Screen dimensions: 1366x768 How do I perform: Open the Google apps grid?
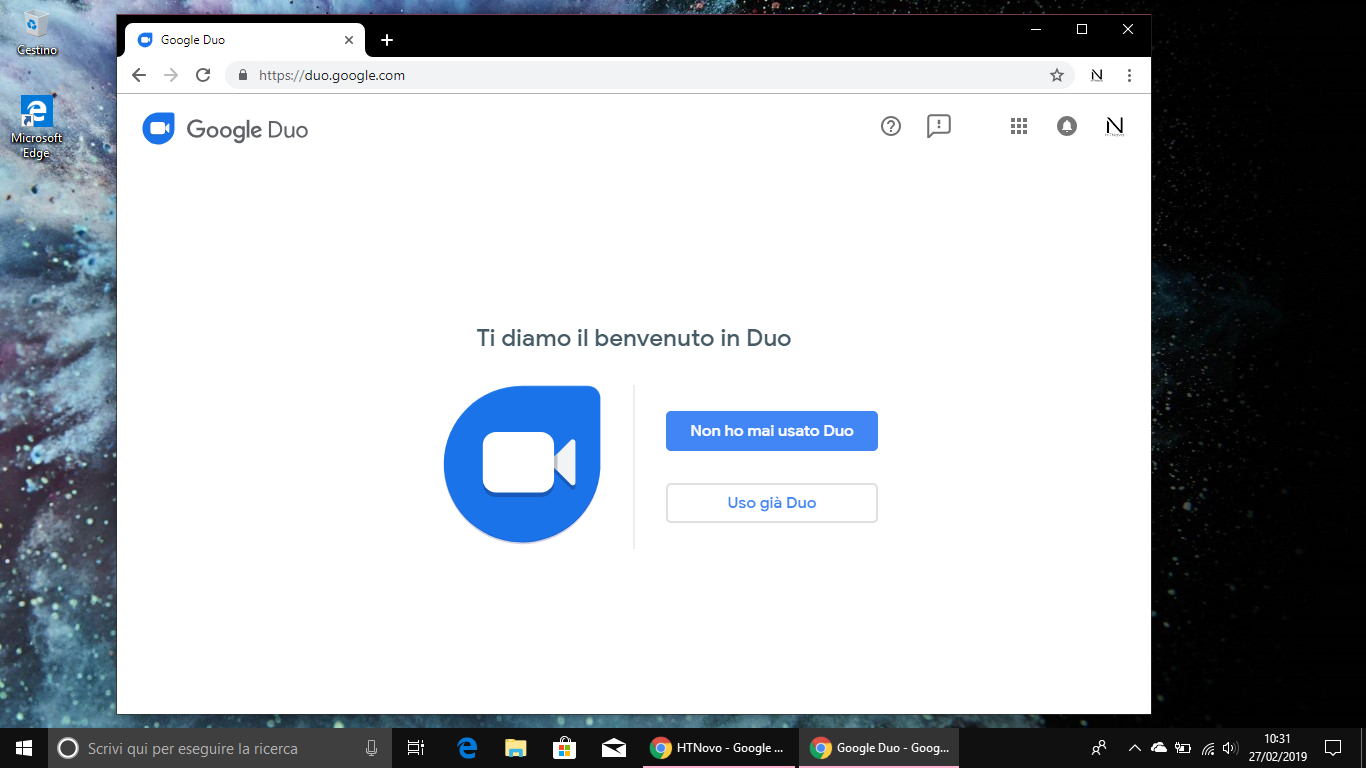[x=1019, y=126]
